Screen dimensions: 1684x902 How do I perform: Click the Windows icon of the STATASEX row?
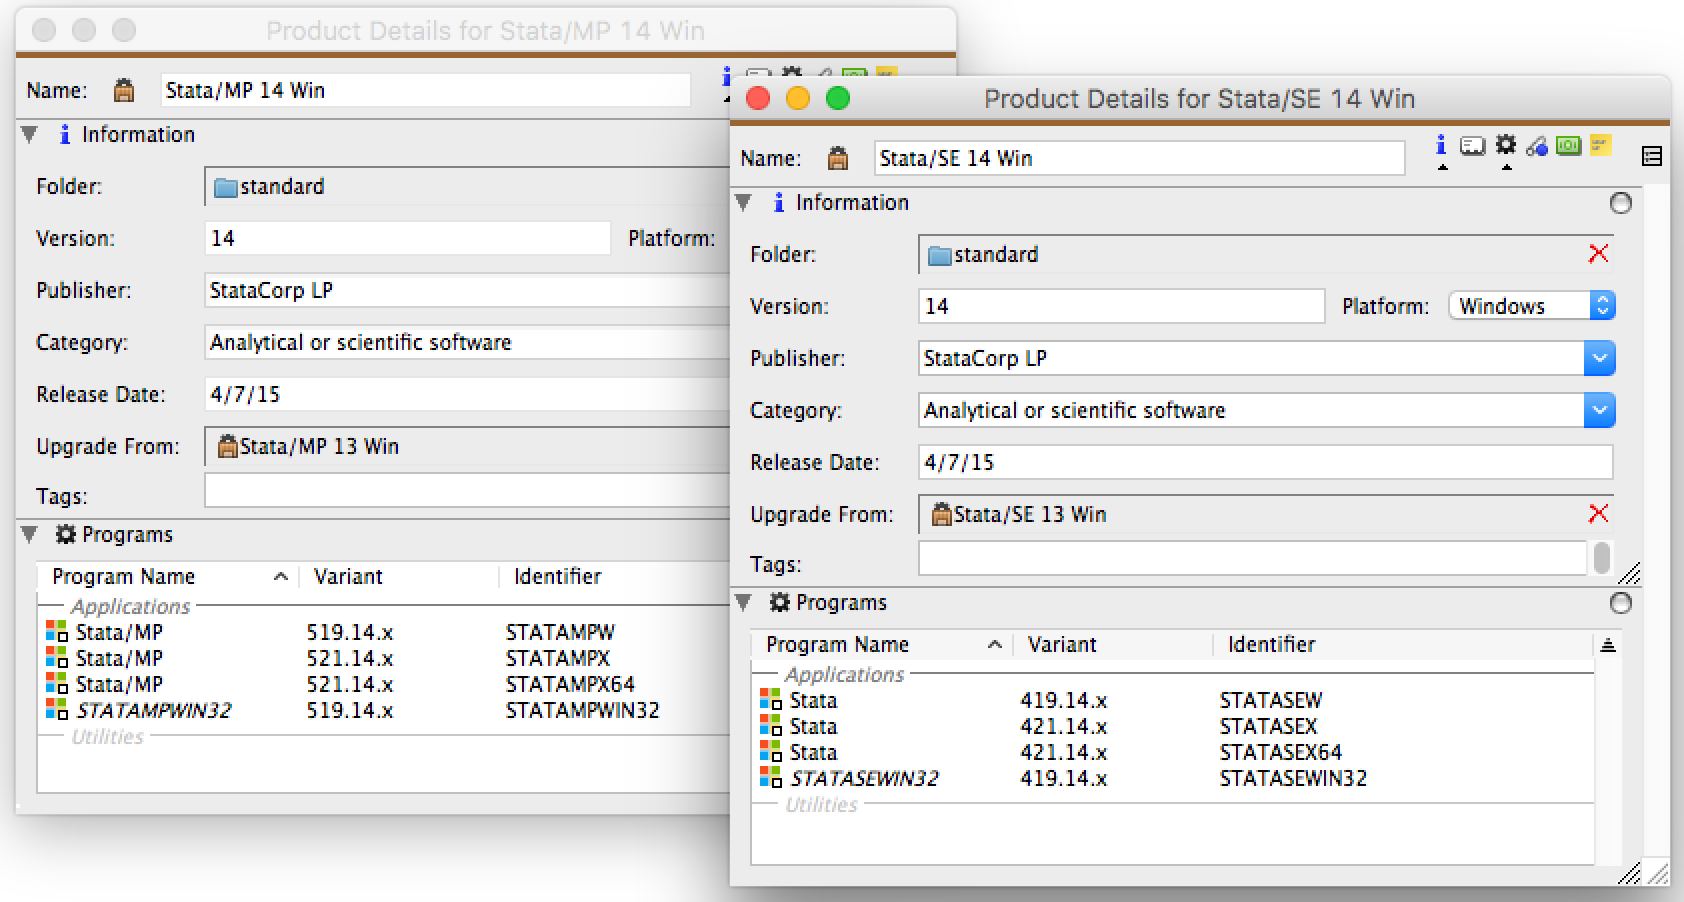click(x=770, y=726)
